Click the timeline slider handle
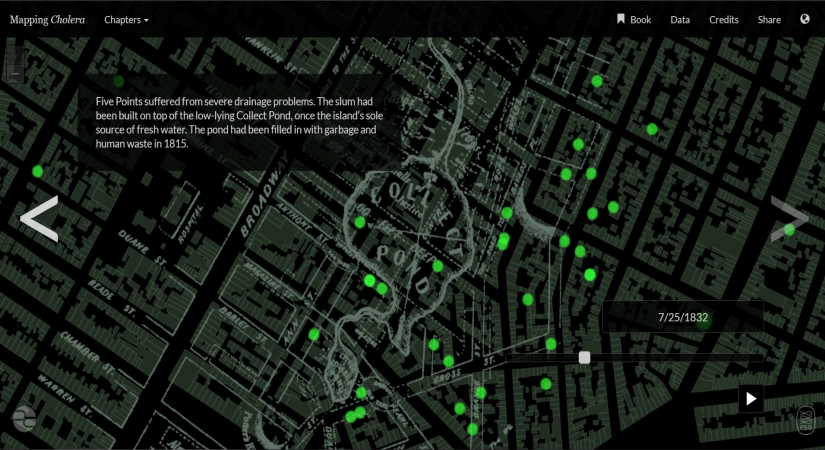825x450 pixels. pyautogui.click(x=584, y=358)
